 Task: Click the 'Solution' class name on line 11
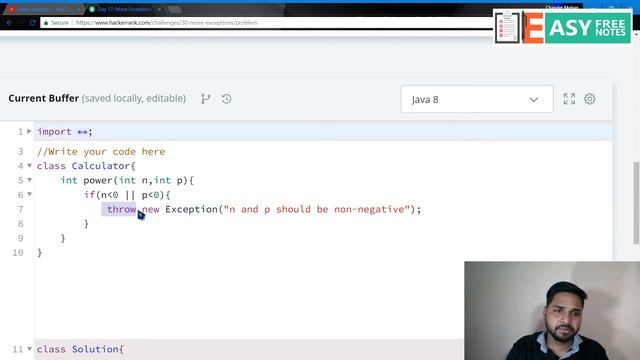tap(95, 349)
